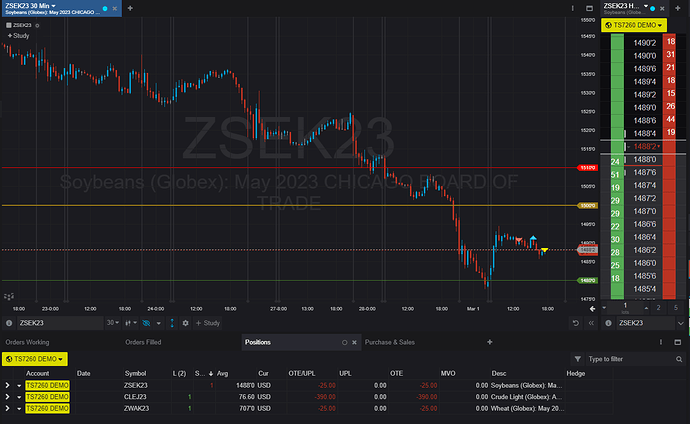Expand the CLEJ23 position row
Screen dimensions: 690x424
tap(7, 397)
